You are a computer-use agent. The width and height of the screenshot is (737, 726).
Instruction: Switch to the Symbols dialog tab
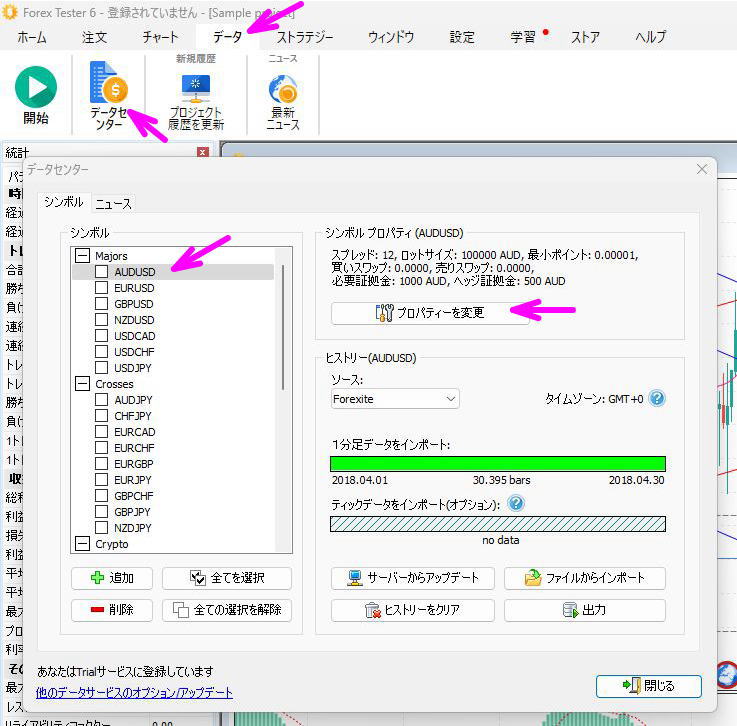(x=64, y=202)
